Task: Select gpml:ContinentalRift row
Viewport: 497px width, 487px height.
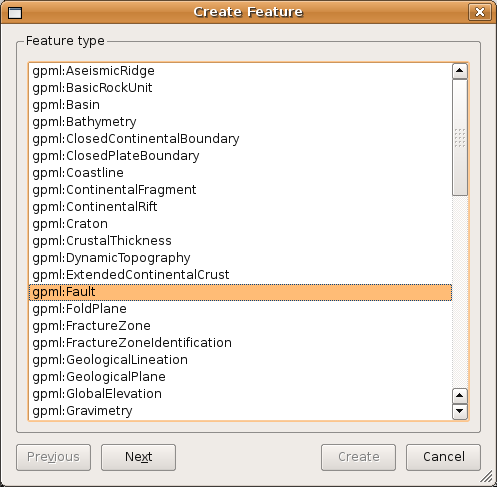Action: 240,207
